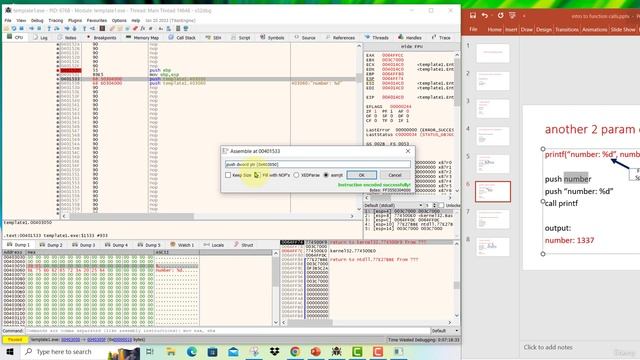This screenshot has width=640, height=360.
Task: Click the step into toolbar icon
Action: [x=49, y=29]
